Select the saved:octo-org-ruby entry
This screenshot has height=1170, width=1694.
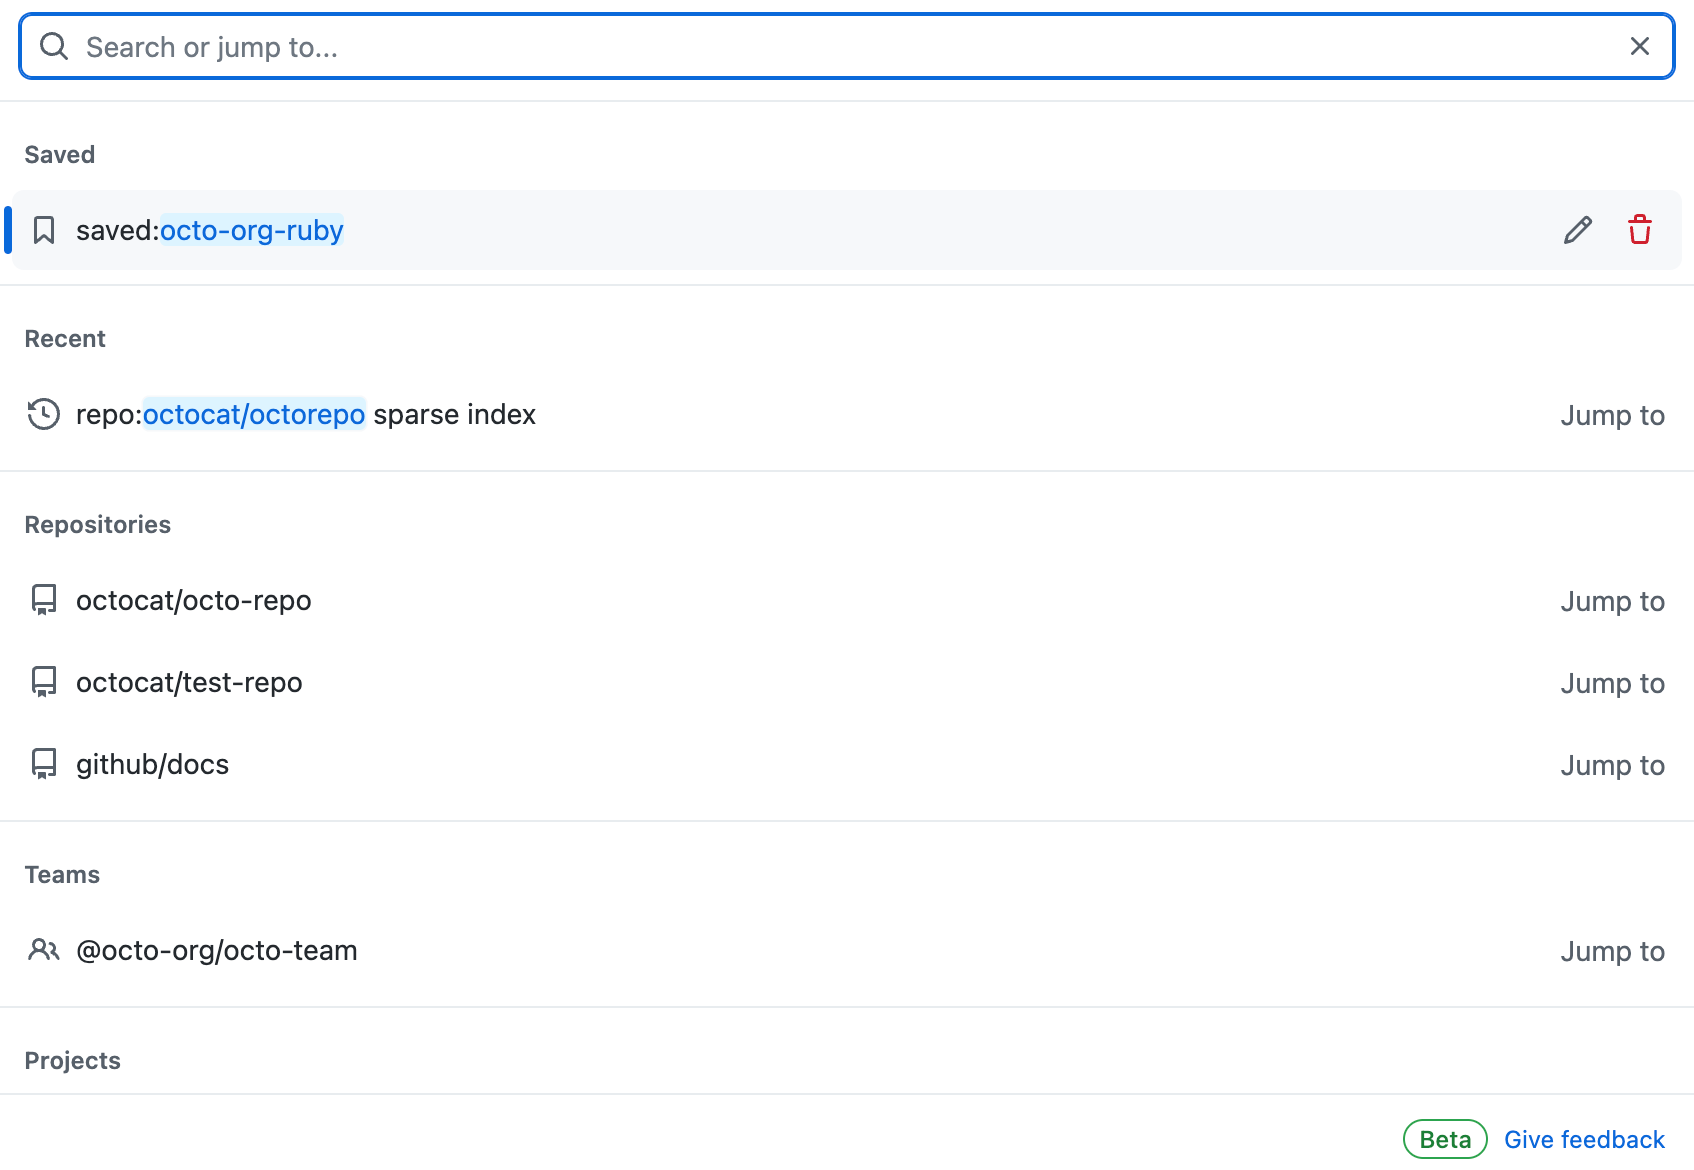[209, 229]
